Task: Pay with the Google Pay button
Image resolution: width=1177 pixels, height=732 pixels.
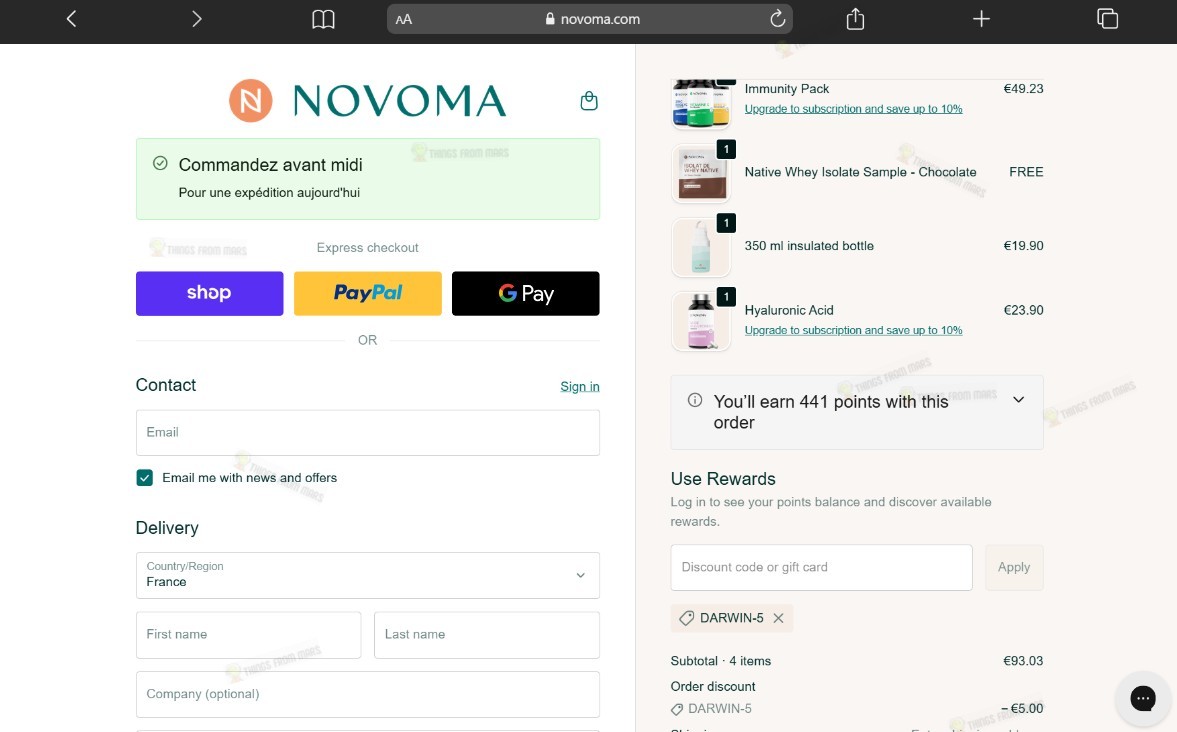Action: pos(525,294)
